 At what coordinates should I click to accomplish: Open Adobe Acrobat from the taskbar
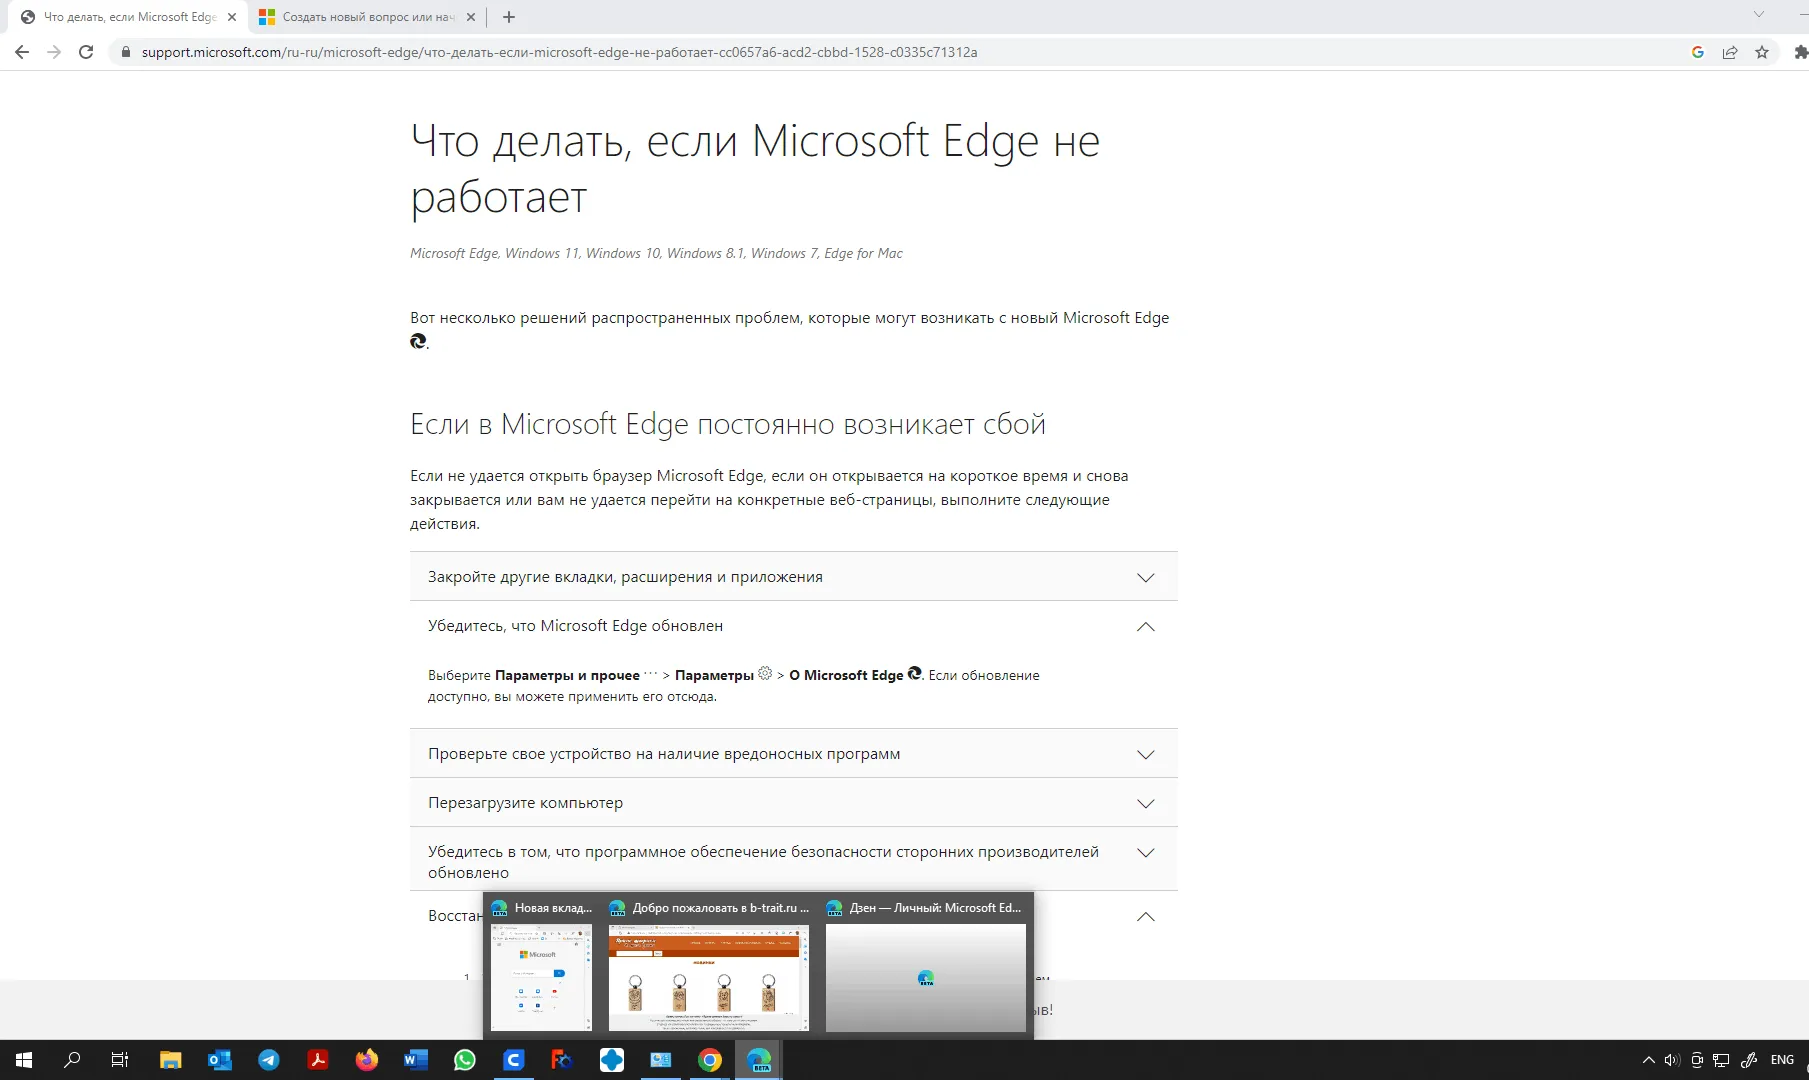[x=318, y=1060]
